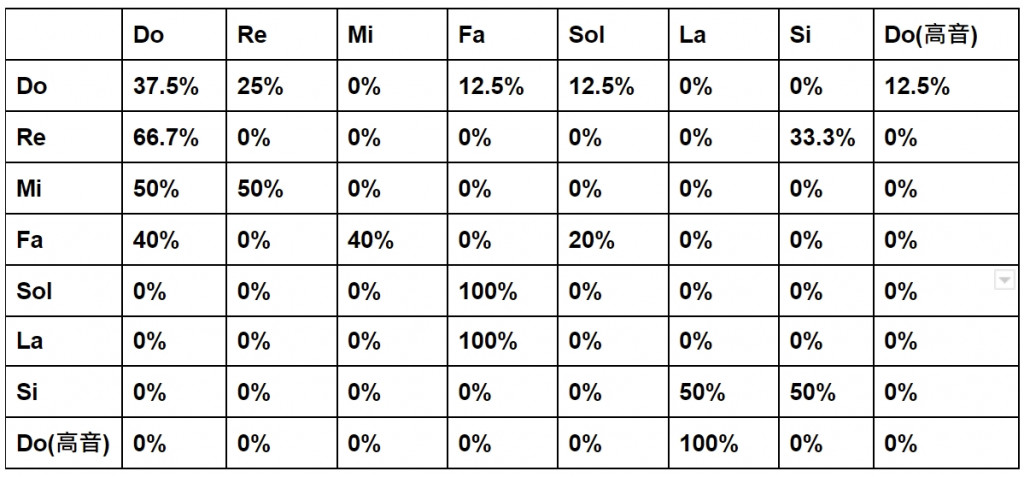This screenshot has width=1024, height=477.
Task: Click the Mi row header cell
Action: [63, 188]
